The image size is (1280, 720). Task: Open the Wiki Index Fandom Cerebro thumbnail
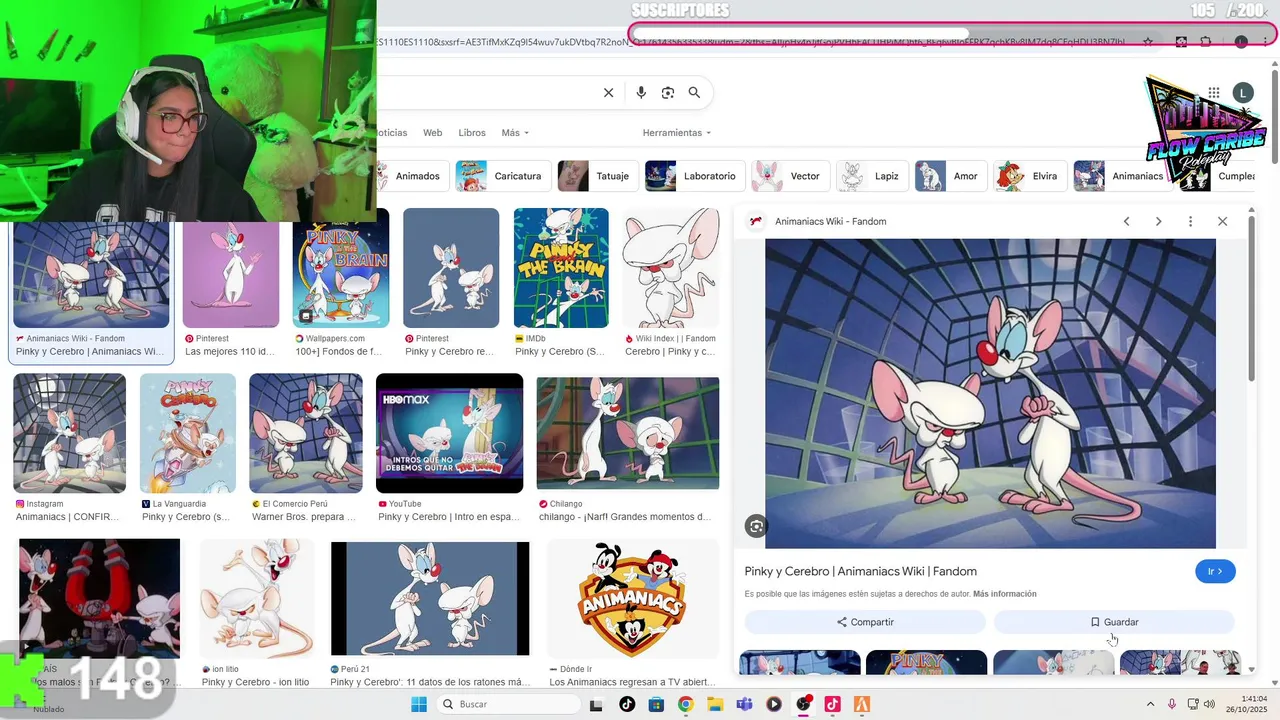(671, 268)
